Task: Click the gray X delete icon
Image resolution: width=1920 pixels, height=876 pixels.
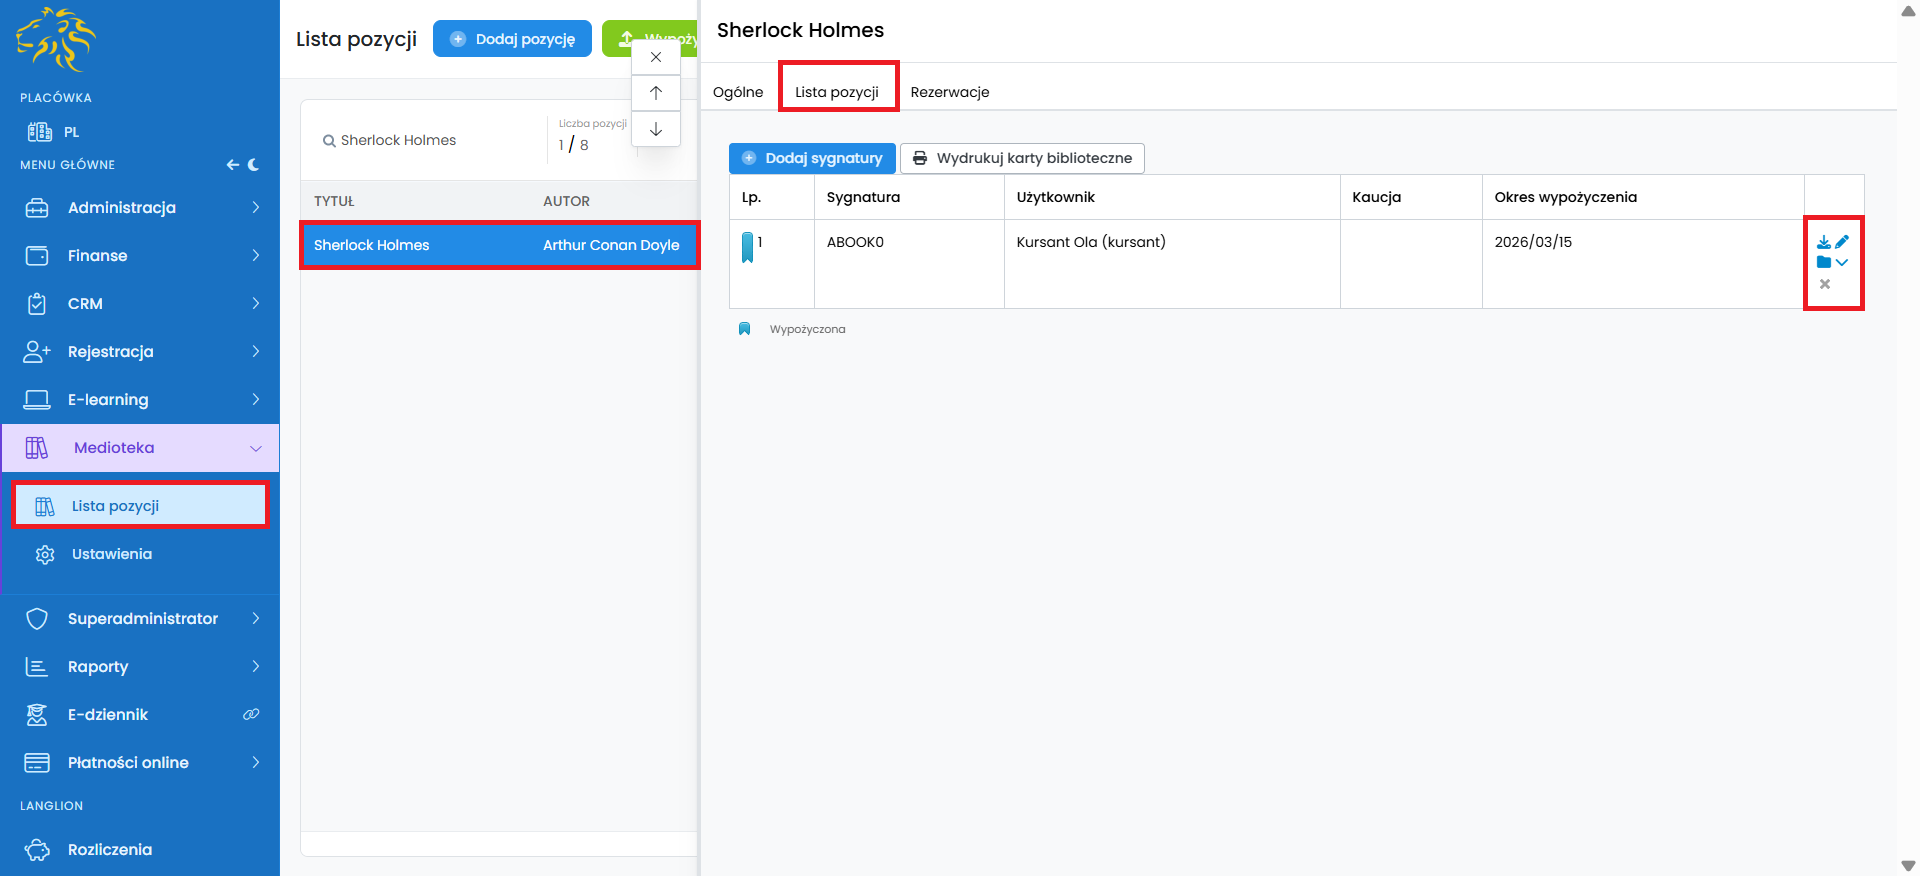Action: pos(1825,284)
